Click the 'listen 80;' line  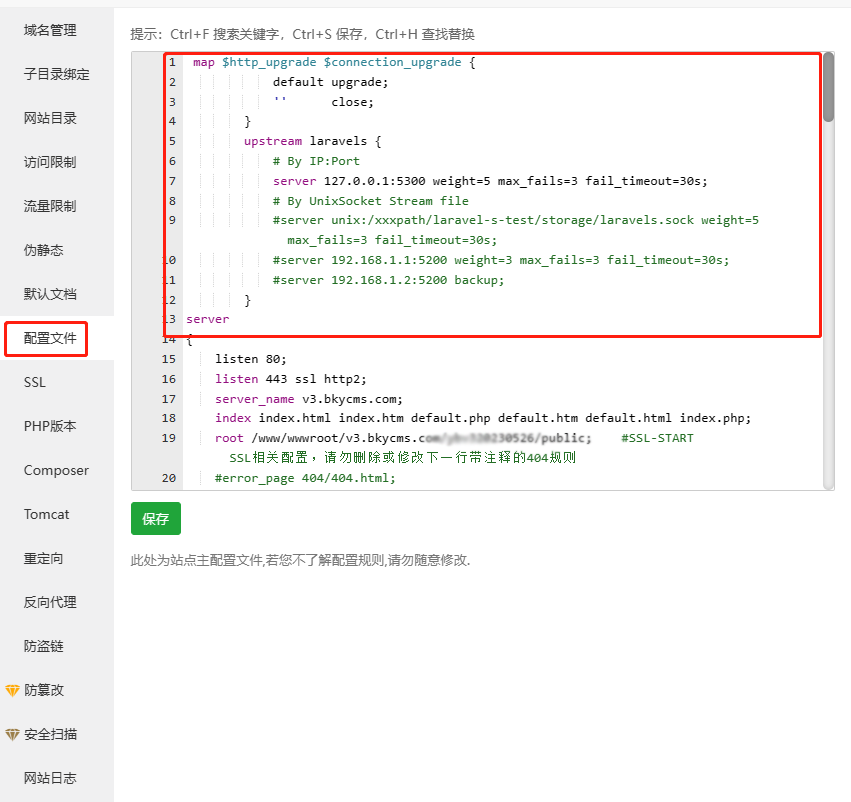tap(250, 359)
